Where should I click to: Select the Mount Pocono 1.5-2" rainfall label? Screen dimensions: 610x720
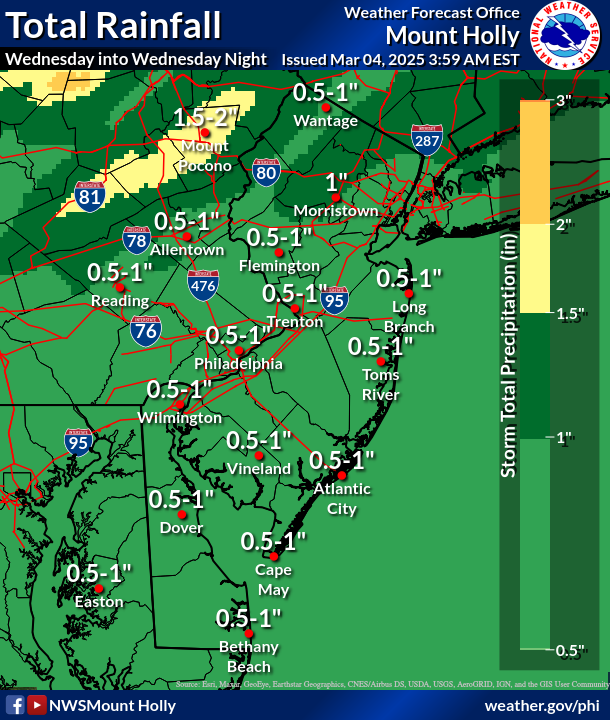tap(206, 116)
